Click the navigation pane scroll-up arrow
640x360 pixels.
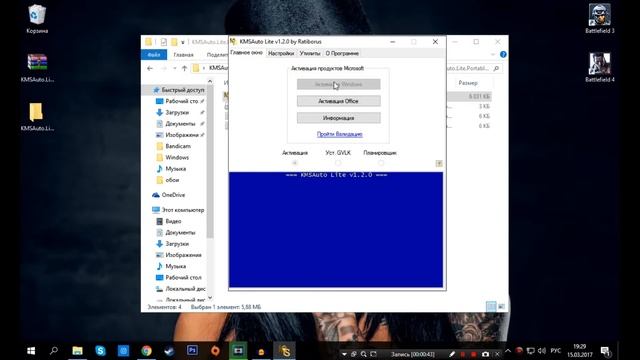pos(210,82)
